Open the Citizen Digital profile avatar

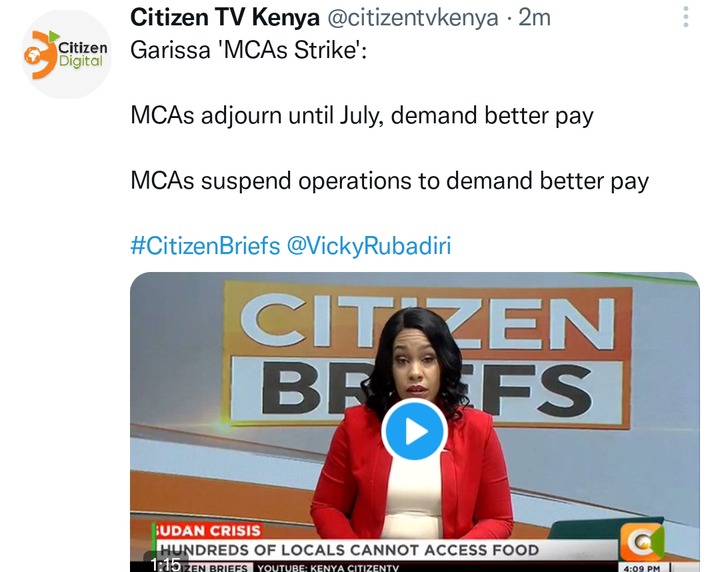(x=67, y=54)
